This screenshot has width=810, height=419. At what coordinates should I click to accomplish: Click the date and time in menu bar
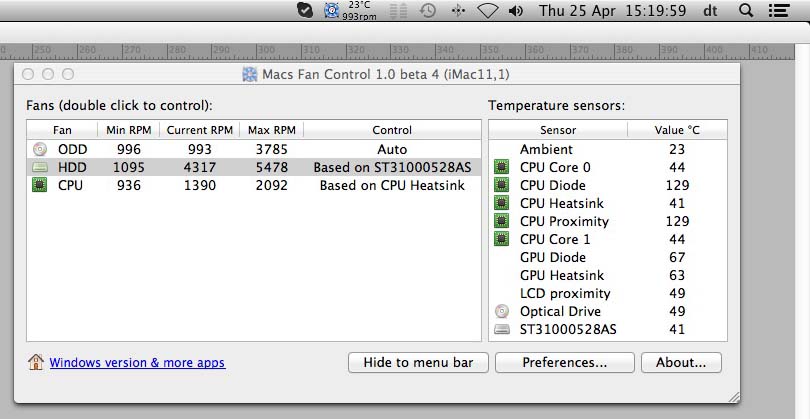[x=613, y=10]
